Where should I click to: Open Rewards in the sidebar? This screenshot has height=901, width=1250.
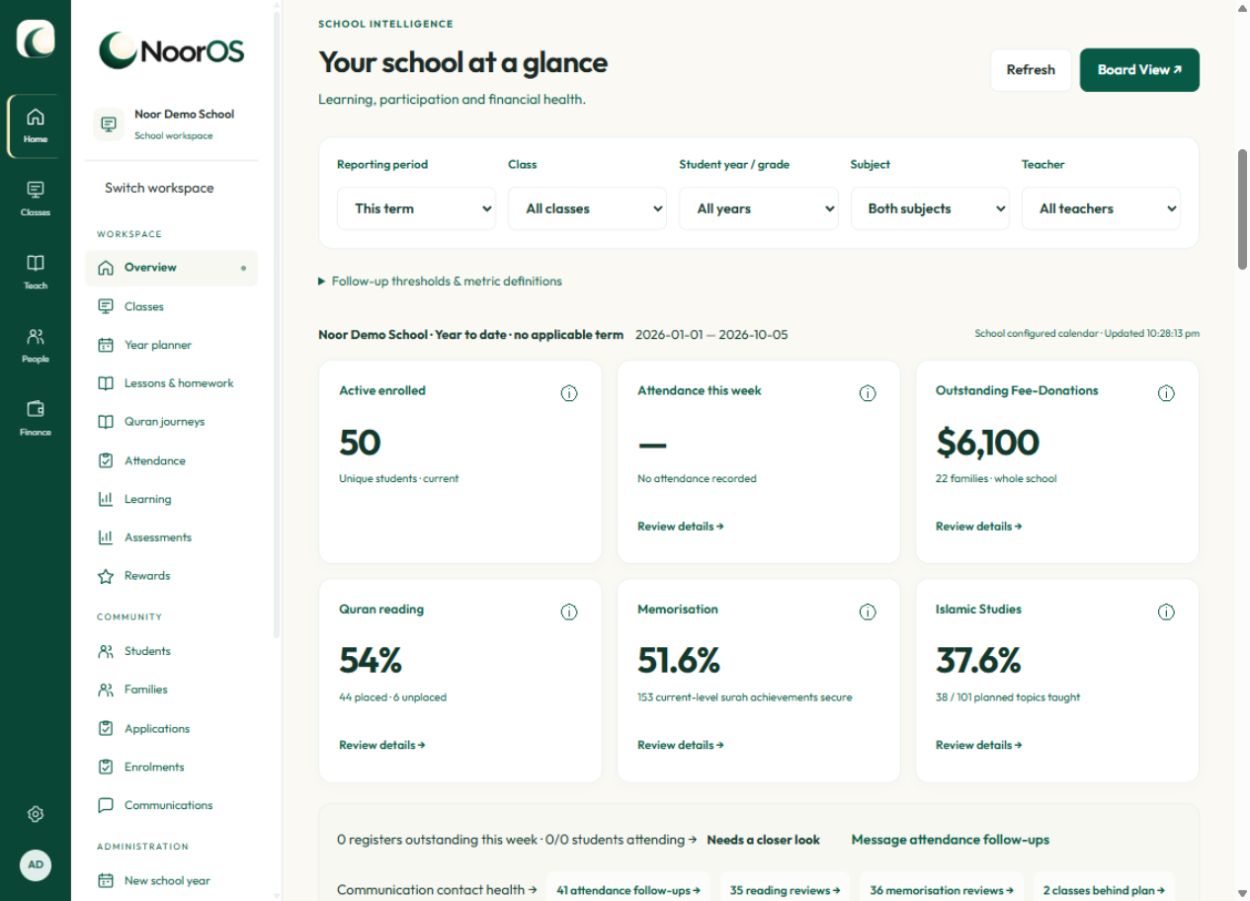(171, 576)
